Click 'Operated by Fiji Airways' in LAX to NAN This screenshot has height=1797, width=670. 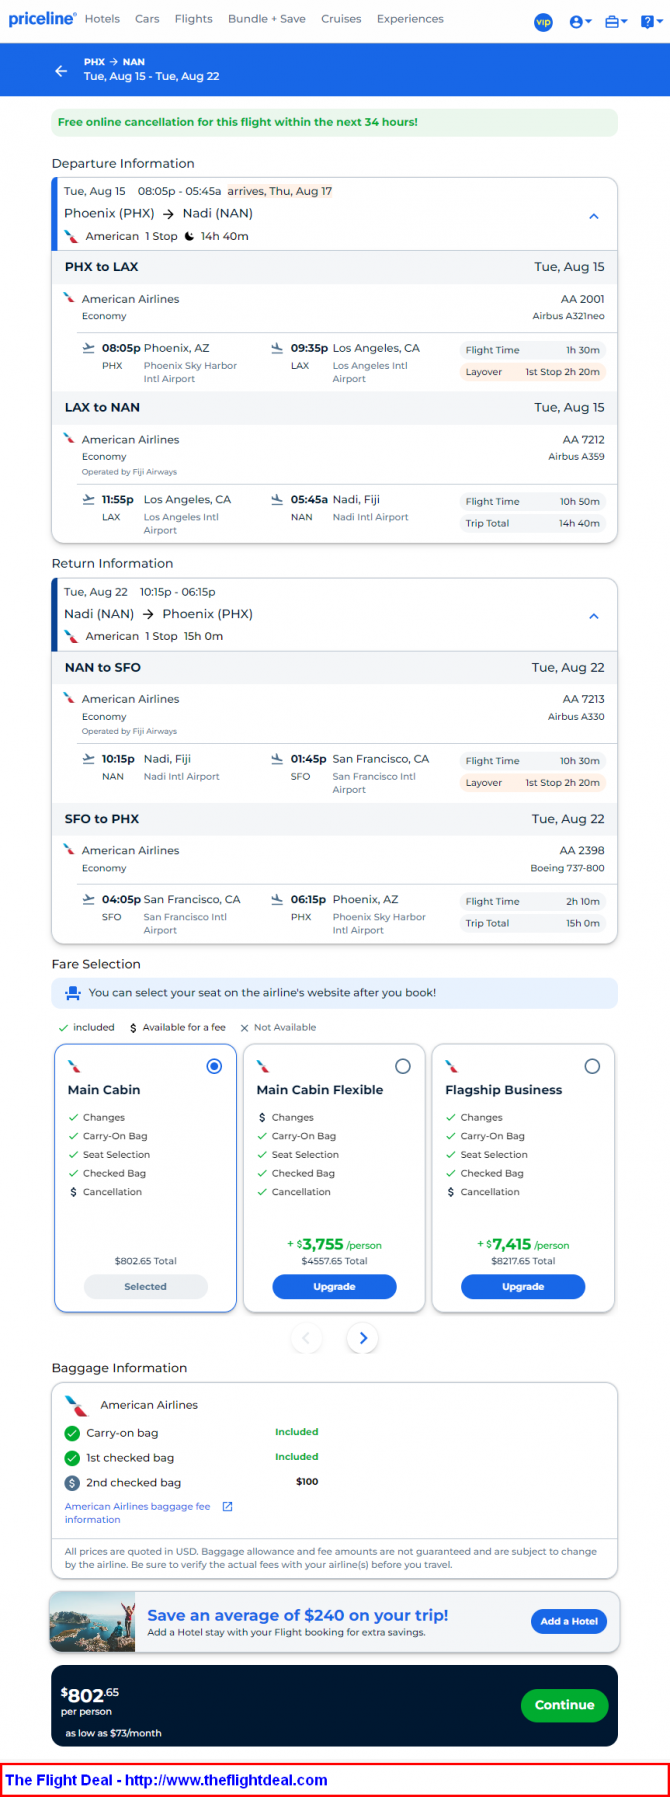pos(129,472)
